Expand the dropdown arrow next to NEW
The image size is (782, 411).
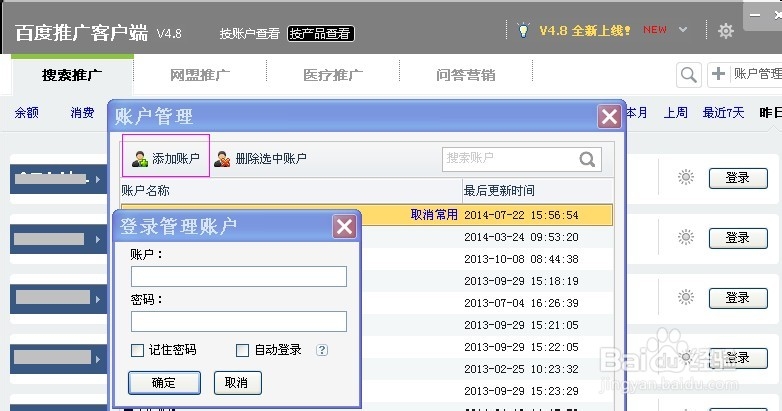(683, 29)
